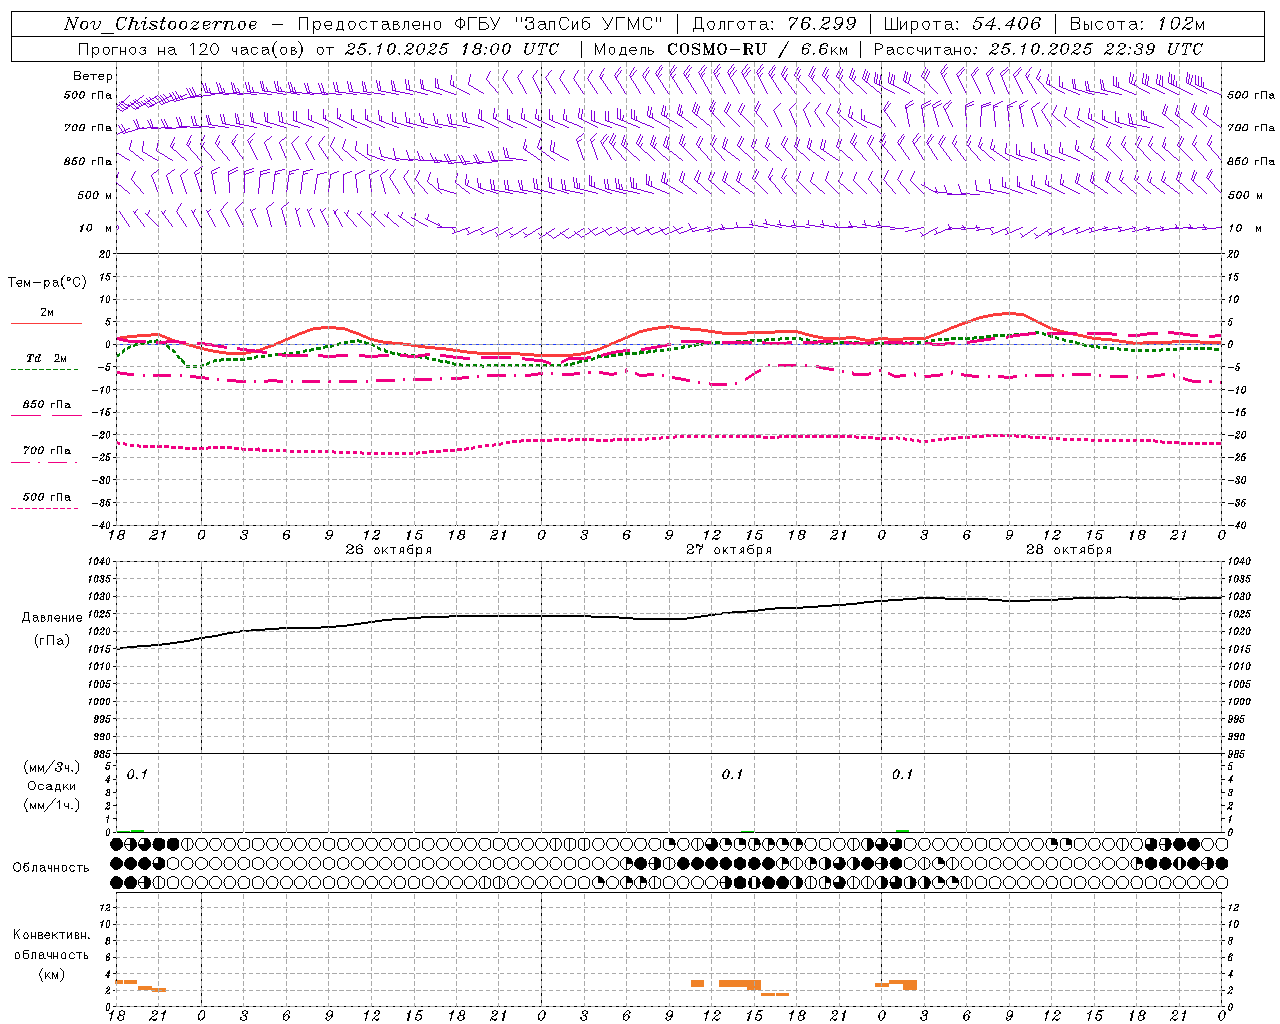Click the orange convective cloud bar after 12h on 27 октября
The image size is (1280, 1024).
click(x=740, y=985)
